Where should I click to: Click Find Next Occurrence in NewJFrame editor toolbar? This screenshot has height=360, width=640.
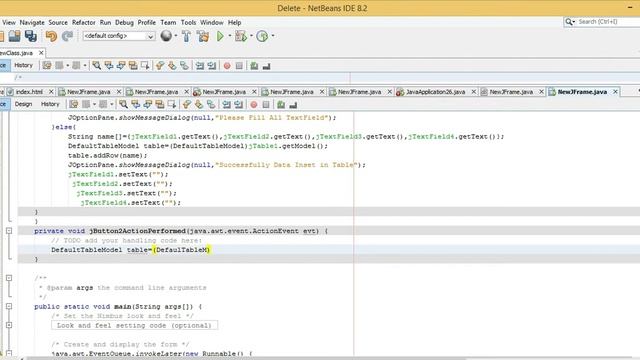click(x=147, y=104)
